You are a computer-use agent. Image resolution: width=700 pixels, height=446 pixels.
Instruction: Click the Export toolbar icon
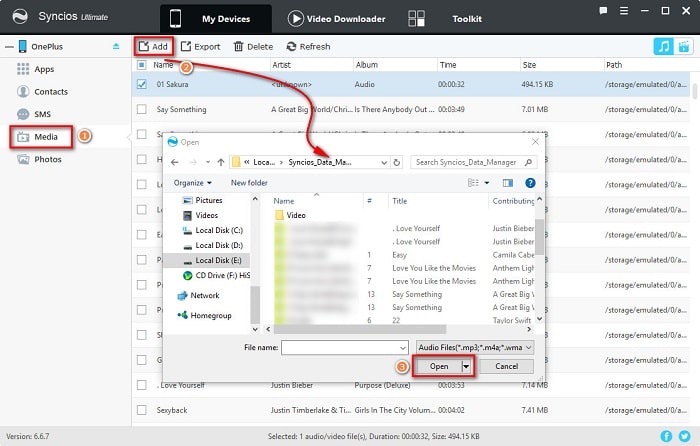tap(200, 46)
